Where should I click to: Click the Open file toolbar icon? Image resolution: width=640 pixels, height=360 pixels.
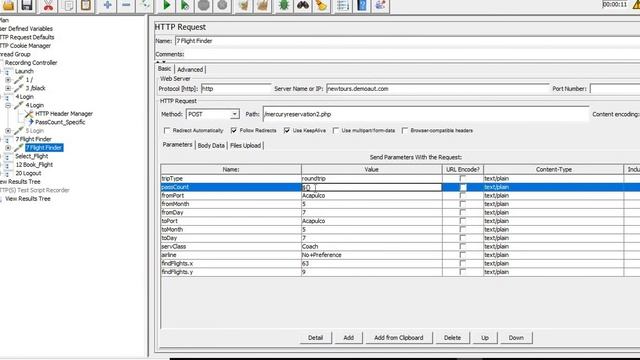click(x=9, y=5)
